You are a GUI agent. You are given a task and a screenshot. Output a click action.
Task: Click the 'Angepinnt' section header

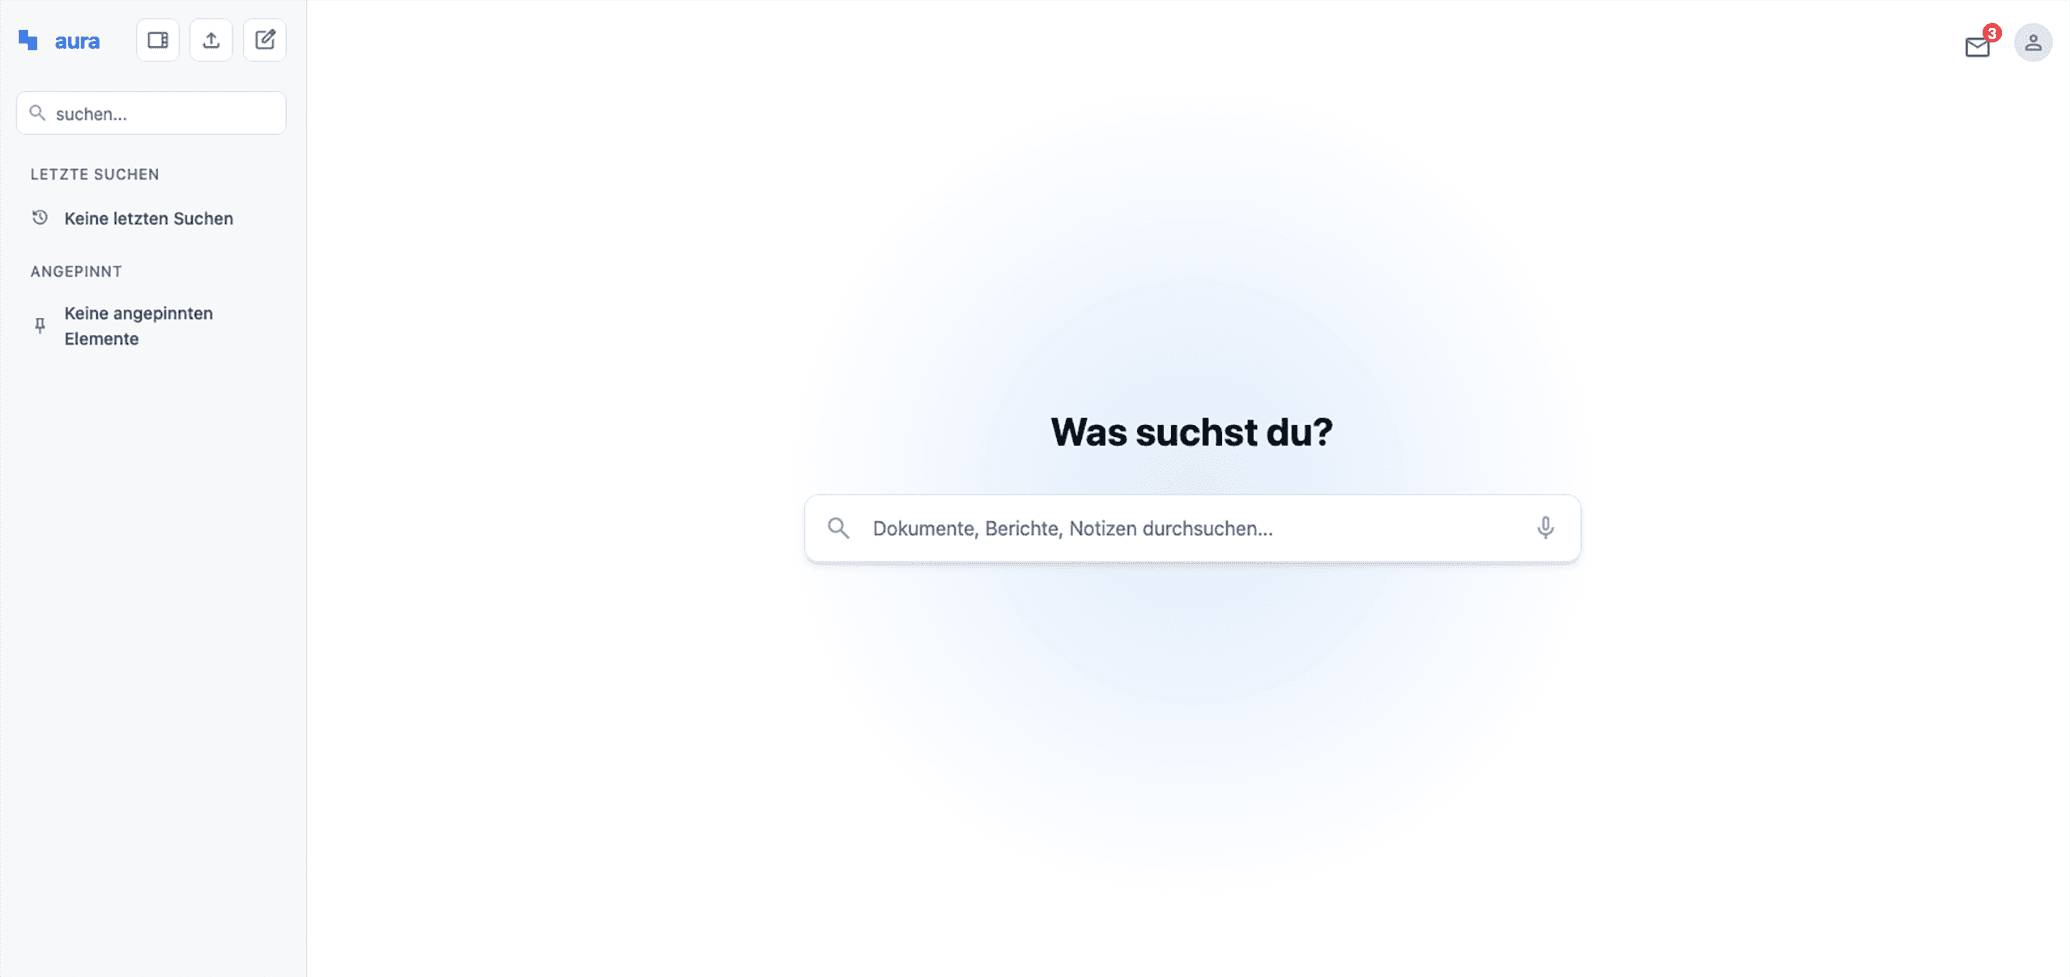(76, 271)
